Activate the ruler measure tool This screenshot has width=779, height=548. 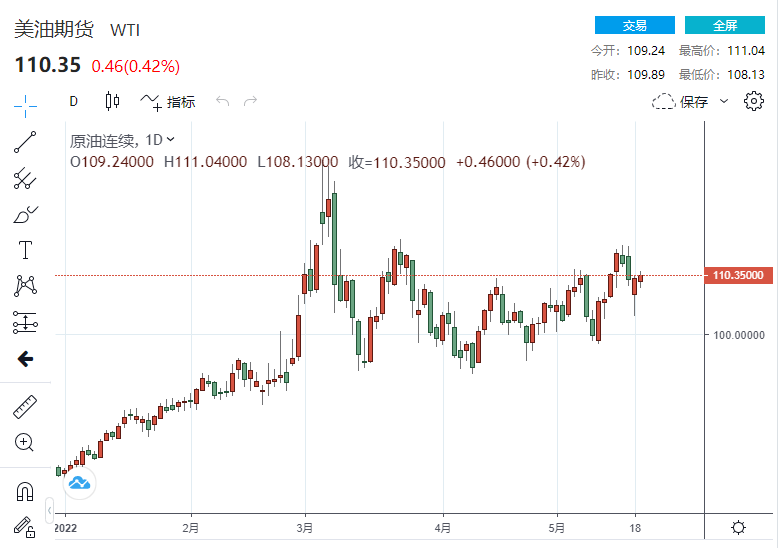(x=25, y=407)
